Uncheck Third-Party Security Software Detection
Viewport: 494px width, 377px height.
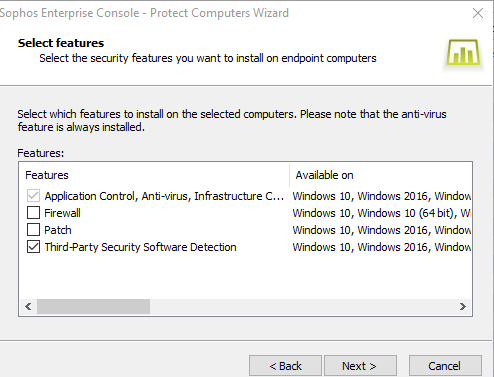33,247
